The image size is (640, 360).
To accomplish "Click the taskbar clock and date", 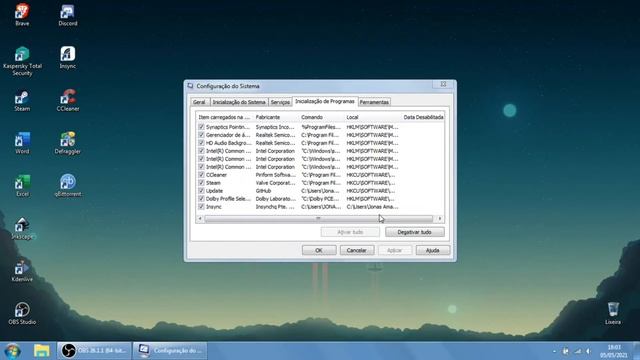I will 613,351.
